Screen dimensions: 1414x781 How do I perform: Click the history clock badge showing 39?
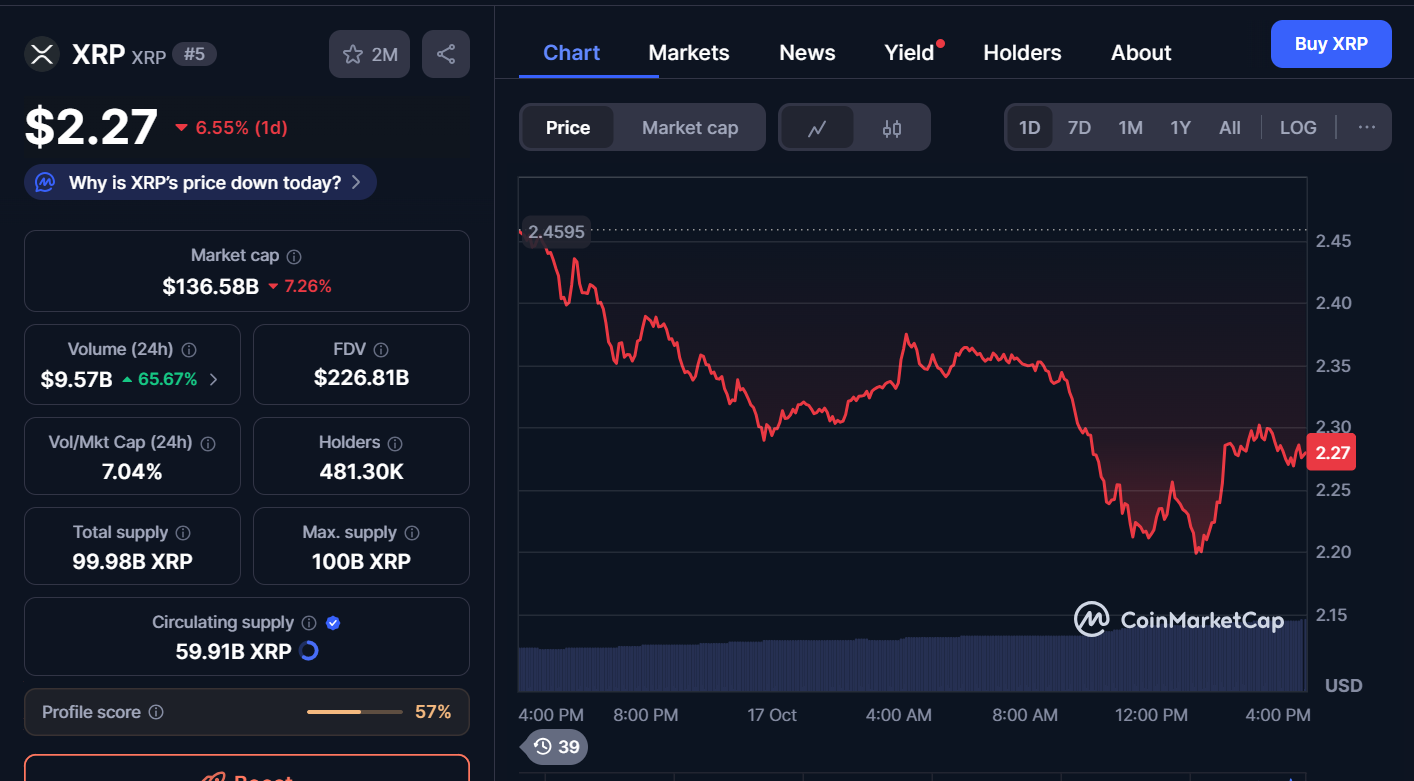click(x=556, y=746)
